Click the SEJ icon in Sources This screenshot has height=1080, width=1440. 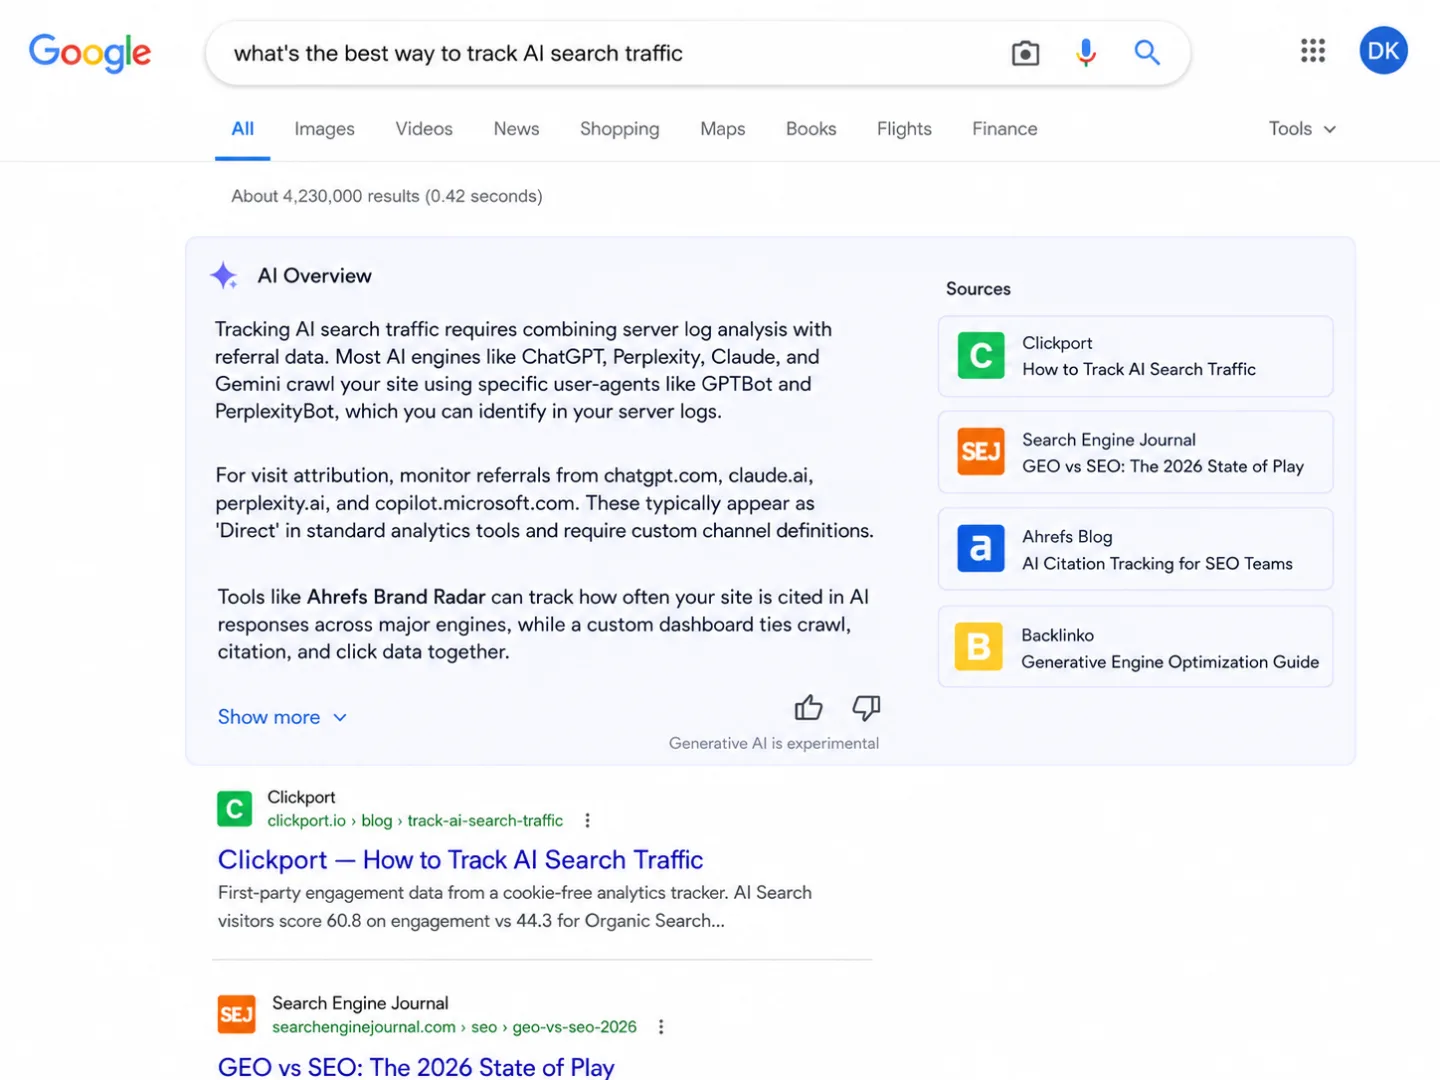[981, 452]
